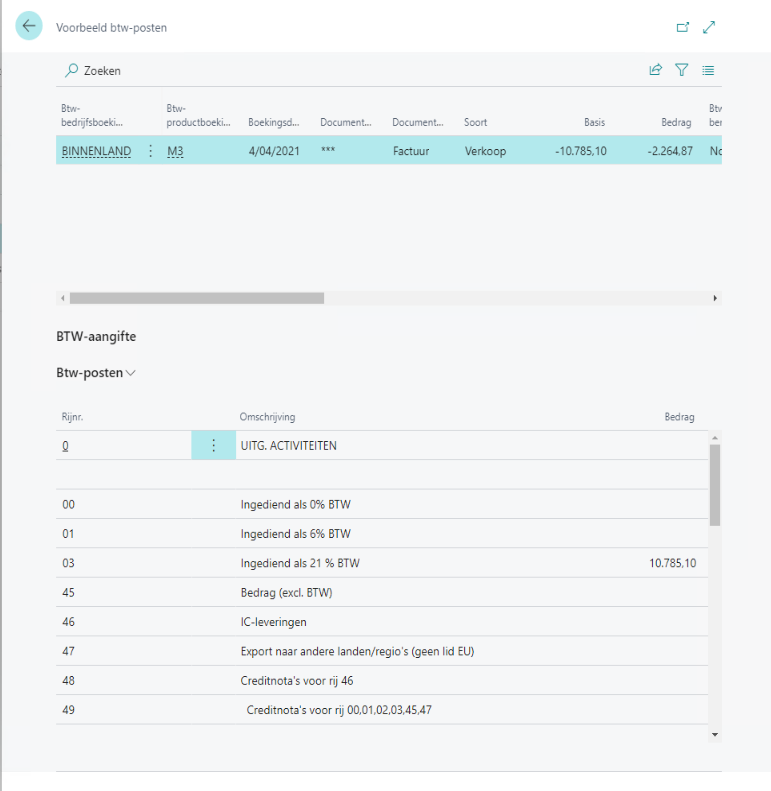Click the Zoeken search magnifier icon

click(71, 71)
